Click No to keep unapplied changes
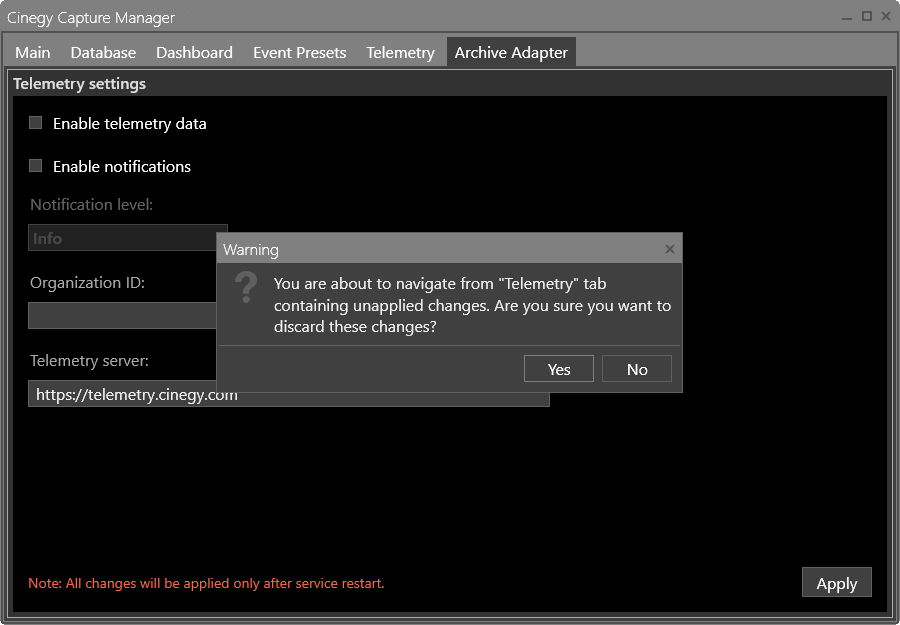Image resolution: width=900 pixels, height=625 pixels. [x=637, y=368]
